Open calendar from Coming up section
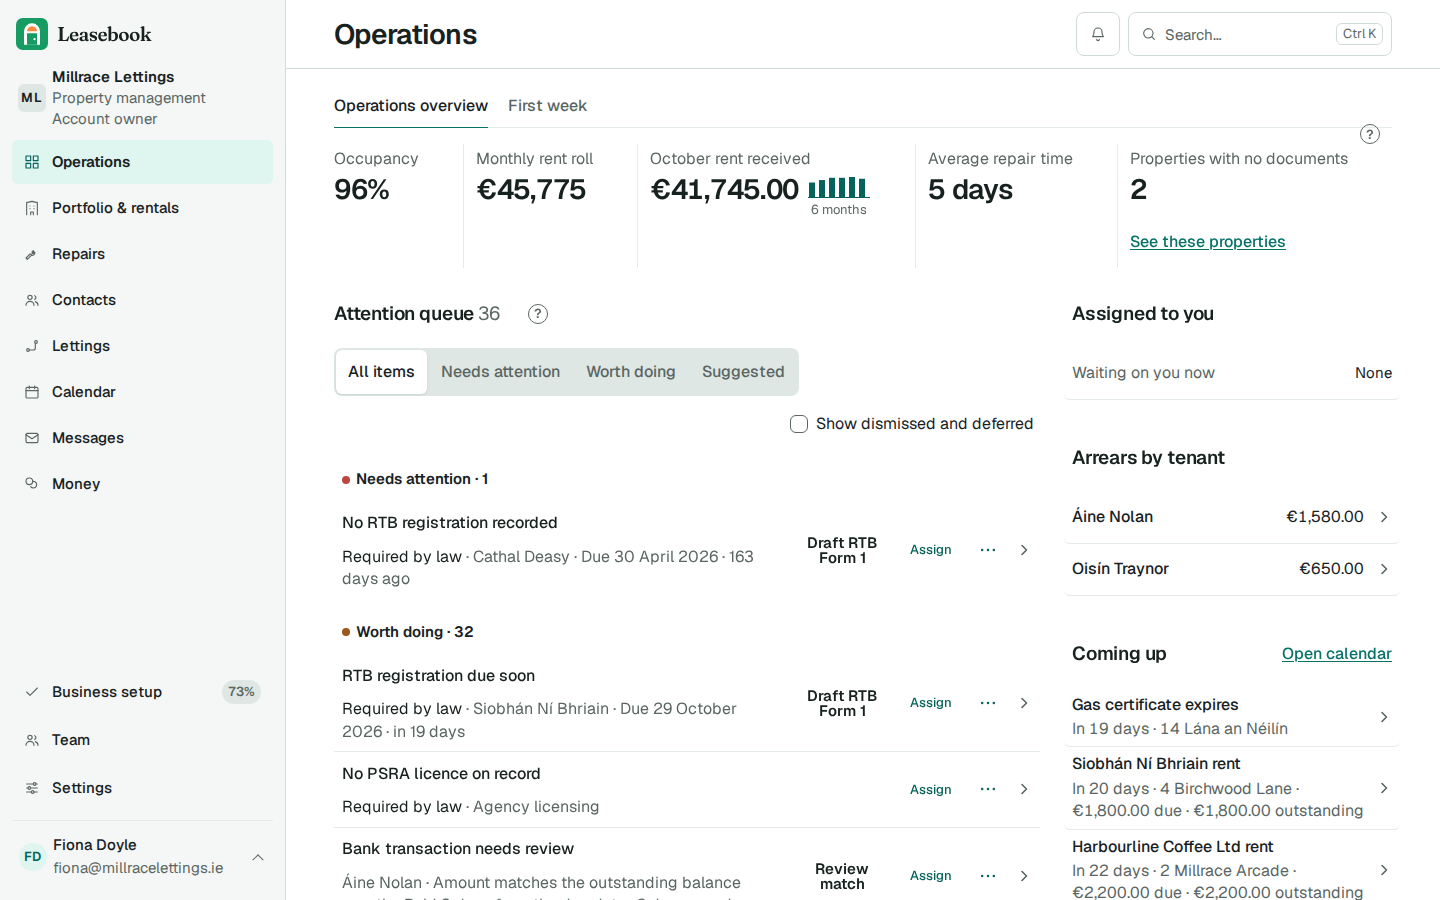Viewport: 1440px width, 900px height. 1337,654
